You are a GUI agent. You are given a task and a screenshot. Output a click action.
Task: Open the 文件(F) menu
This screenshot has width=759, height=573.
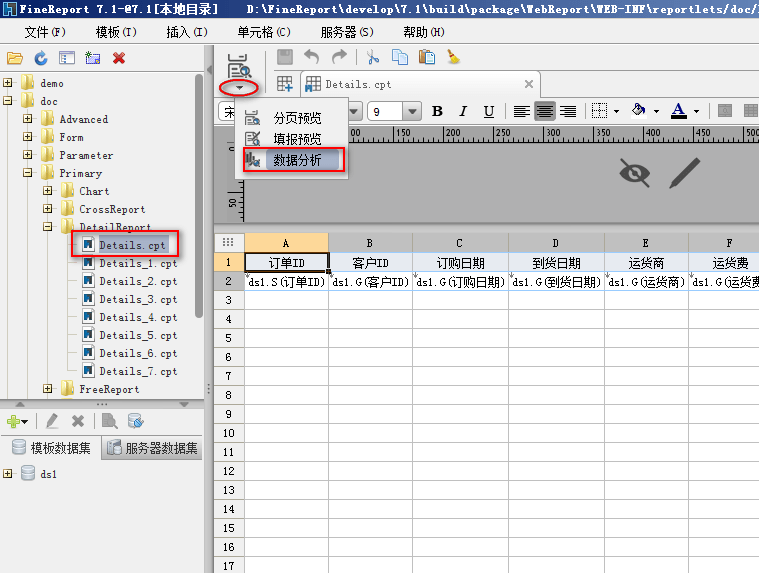(x=45, y=32)
